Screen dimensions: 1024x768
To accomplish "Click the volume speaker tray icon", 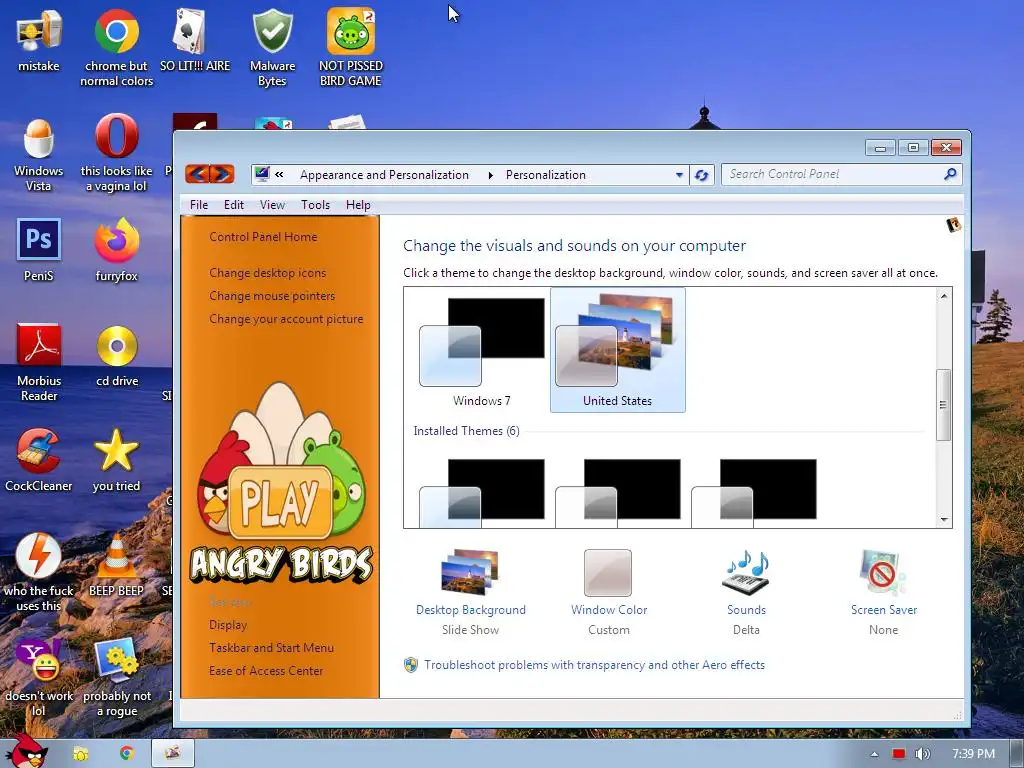I will click(x=922, y=754).
